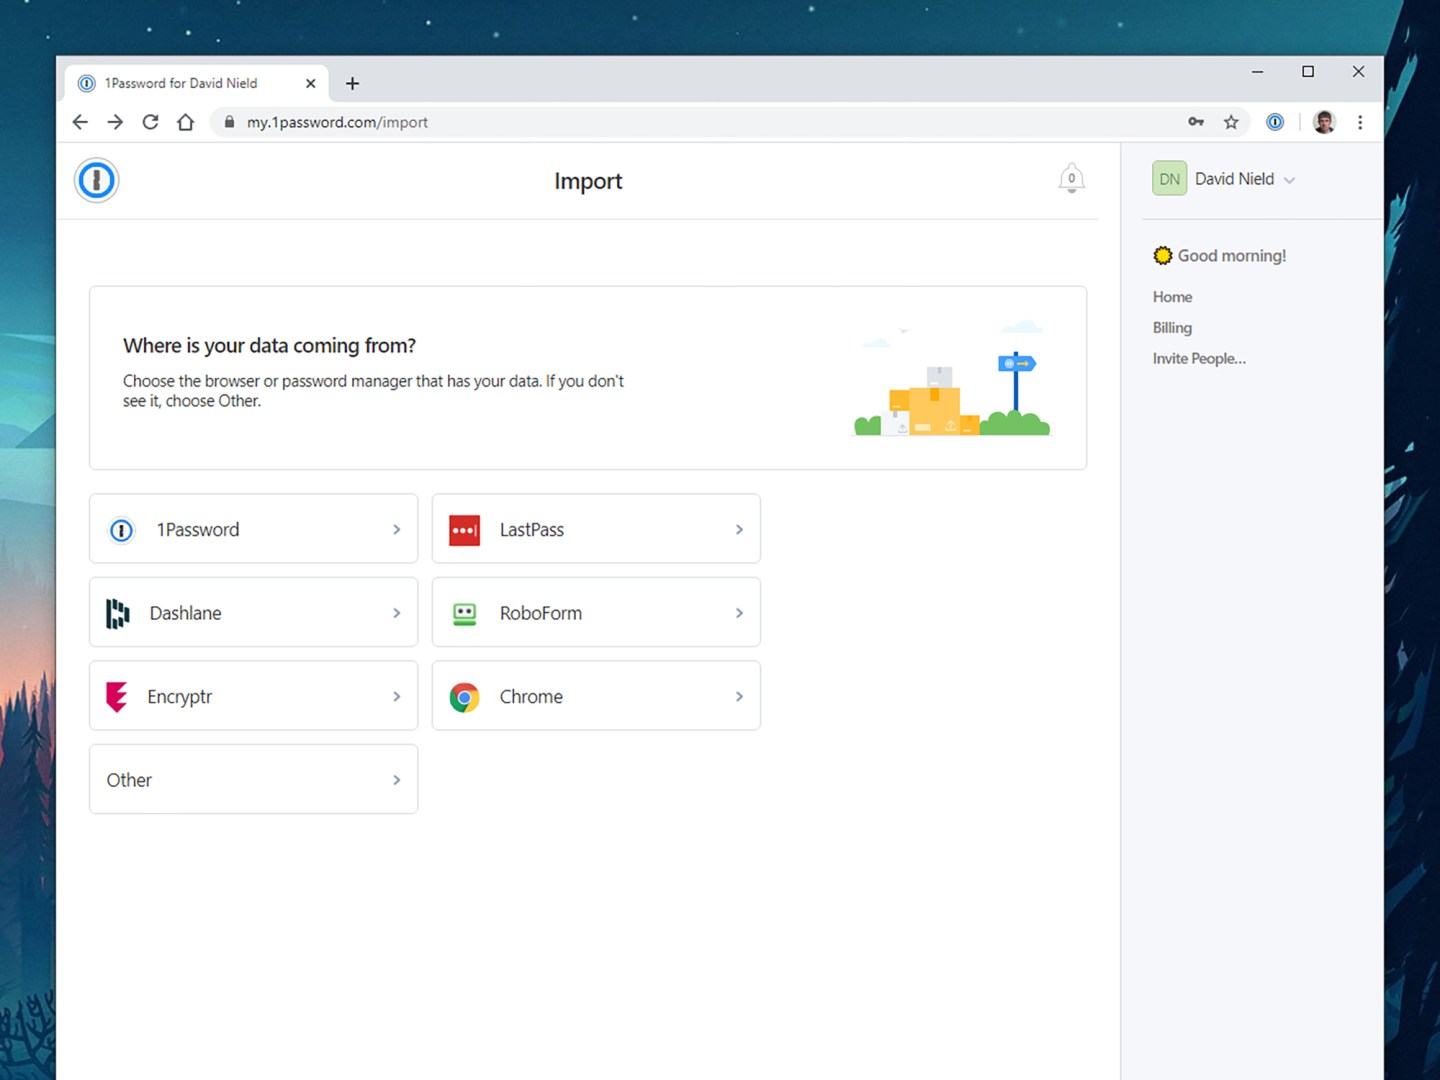The height and width of the screenshot is (1080, 1440).
Task: Select the Chrome import icon
Action: 464,696
